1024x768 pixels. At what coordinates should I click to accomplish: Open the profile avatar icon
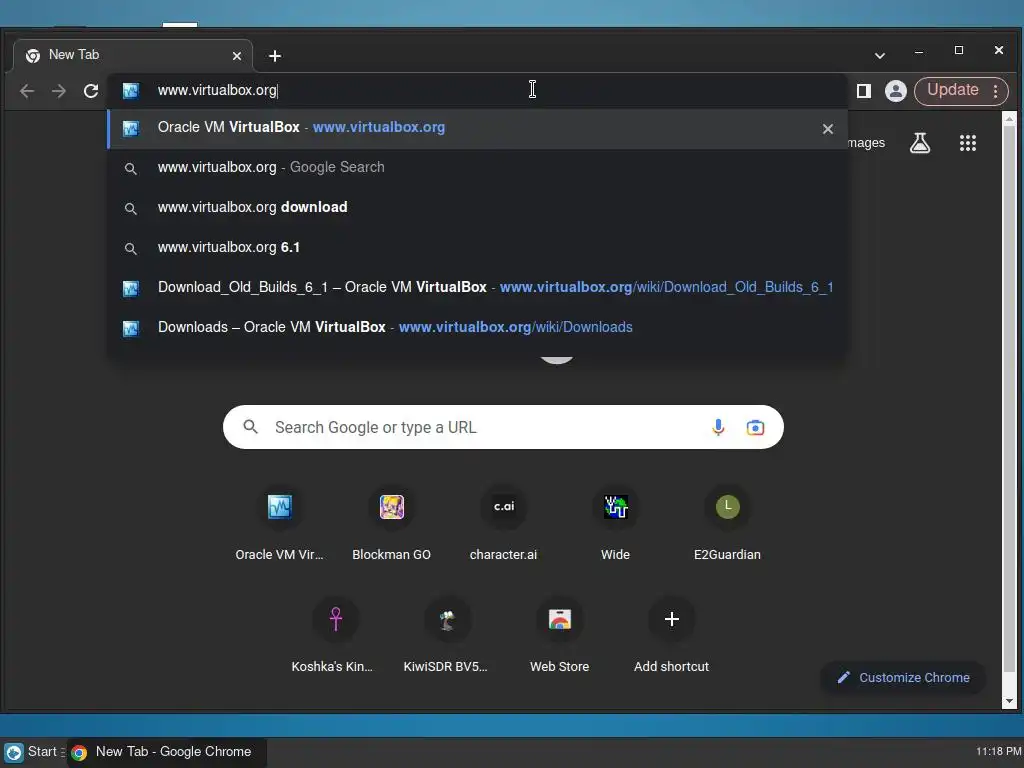tap(895, 91)
